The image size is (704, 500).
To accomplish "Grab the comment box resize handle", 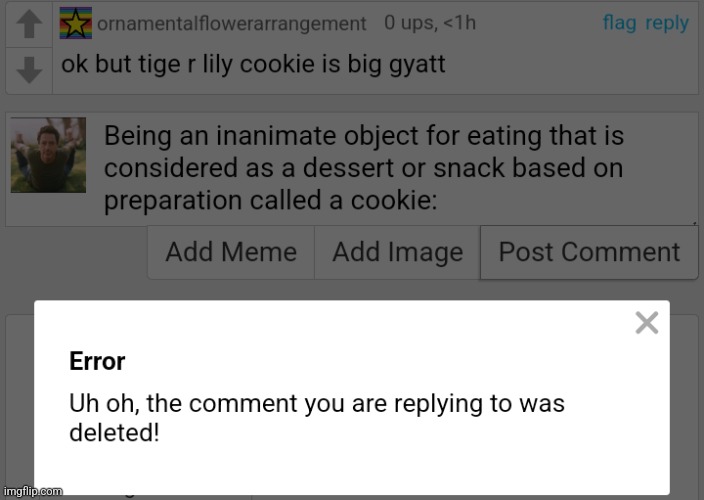I will pyautogui.click(x=693, y=220).
